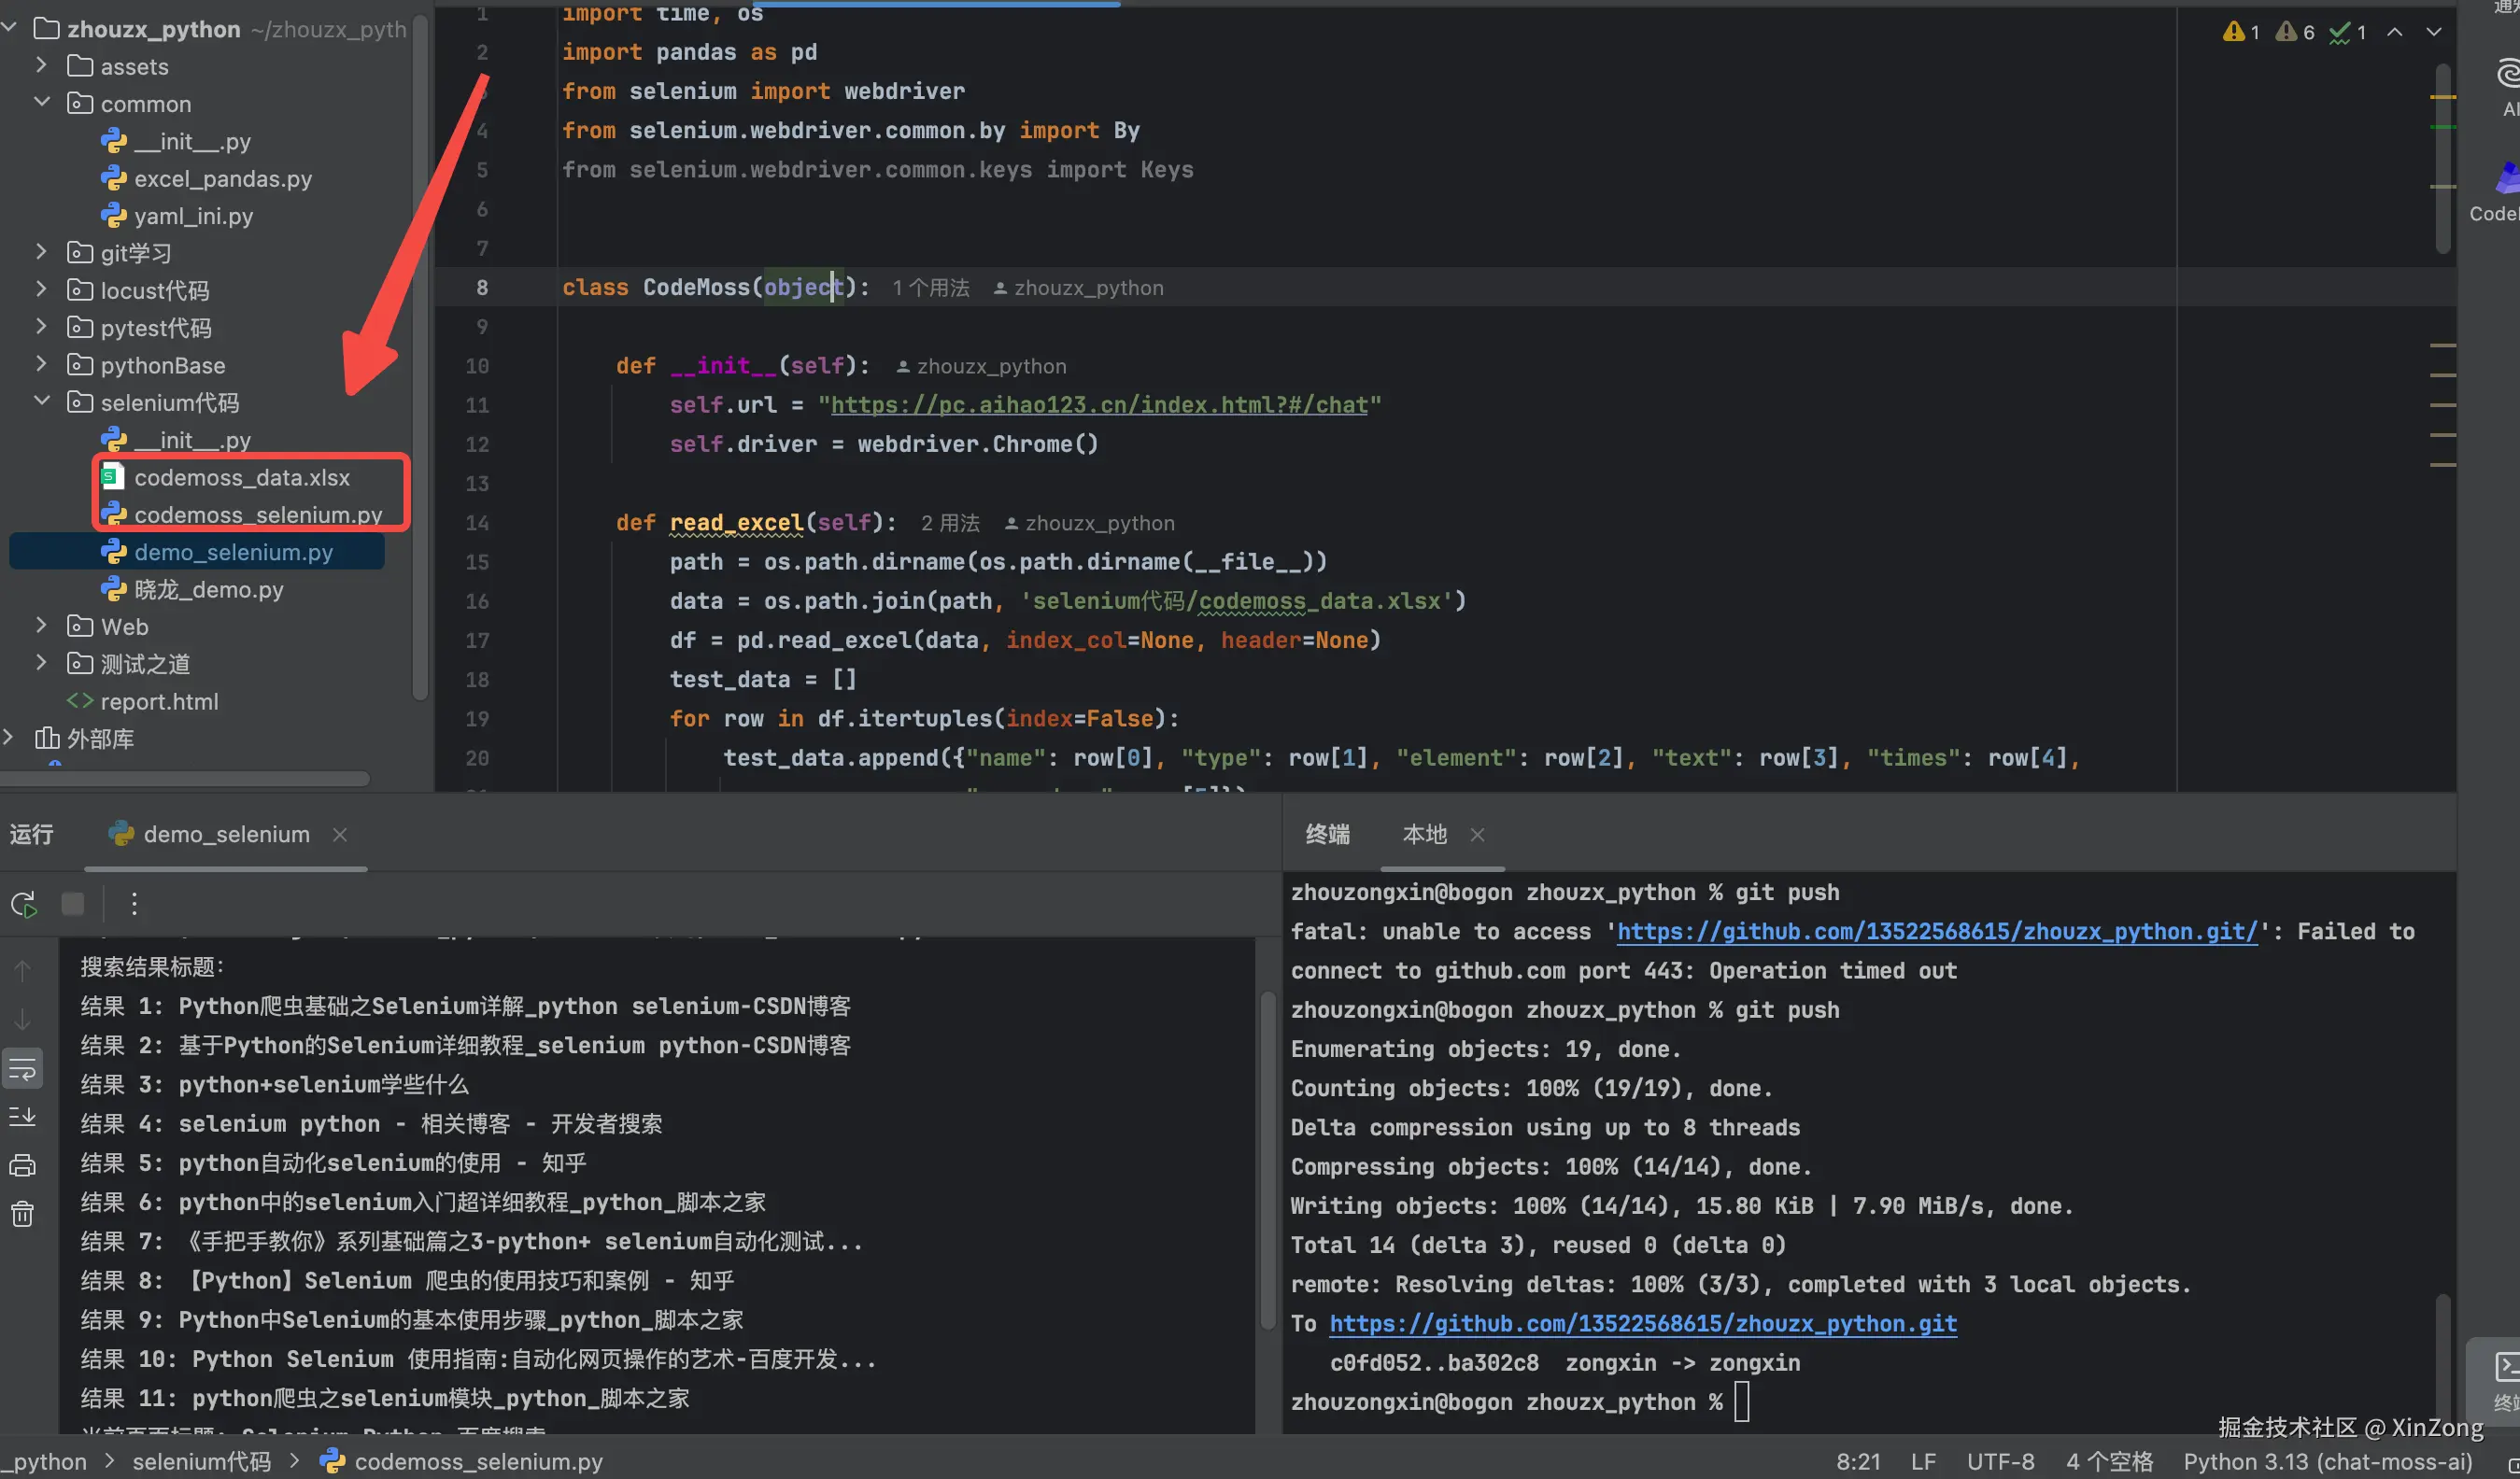Click the print output icon
The height and width of the screenshot is (1479, 2520).
pos(23,1165)
